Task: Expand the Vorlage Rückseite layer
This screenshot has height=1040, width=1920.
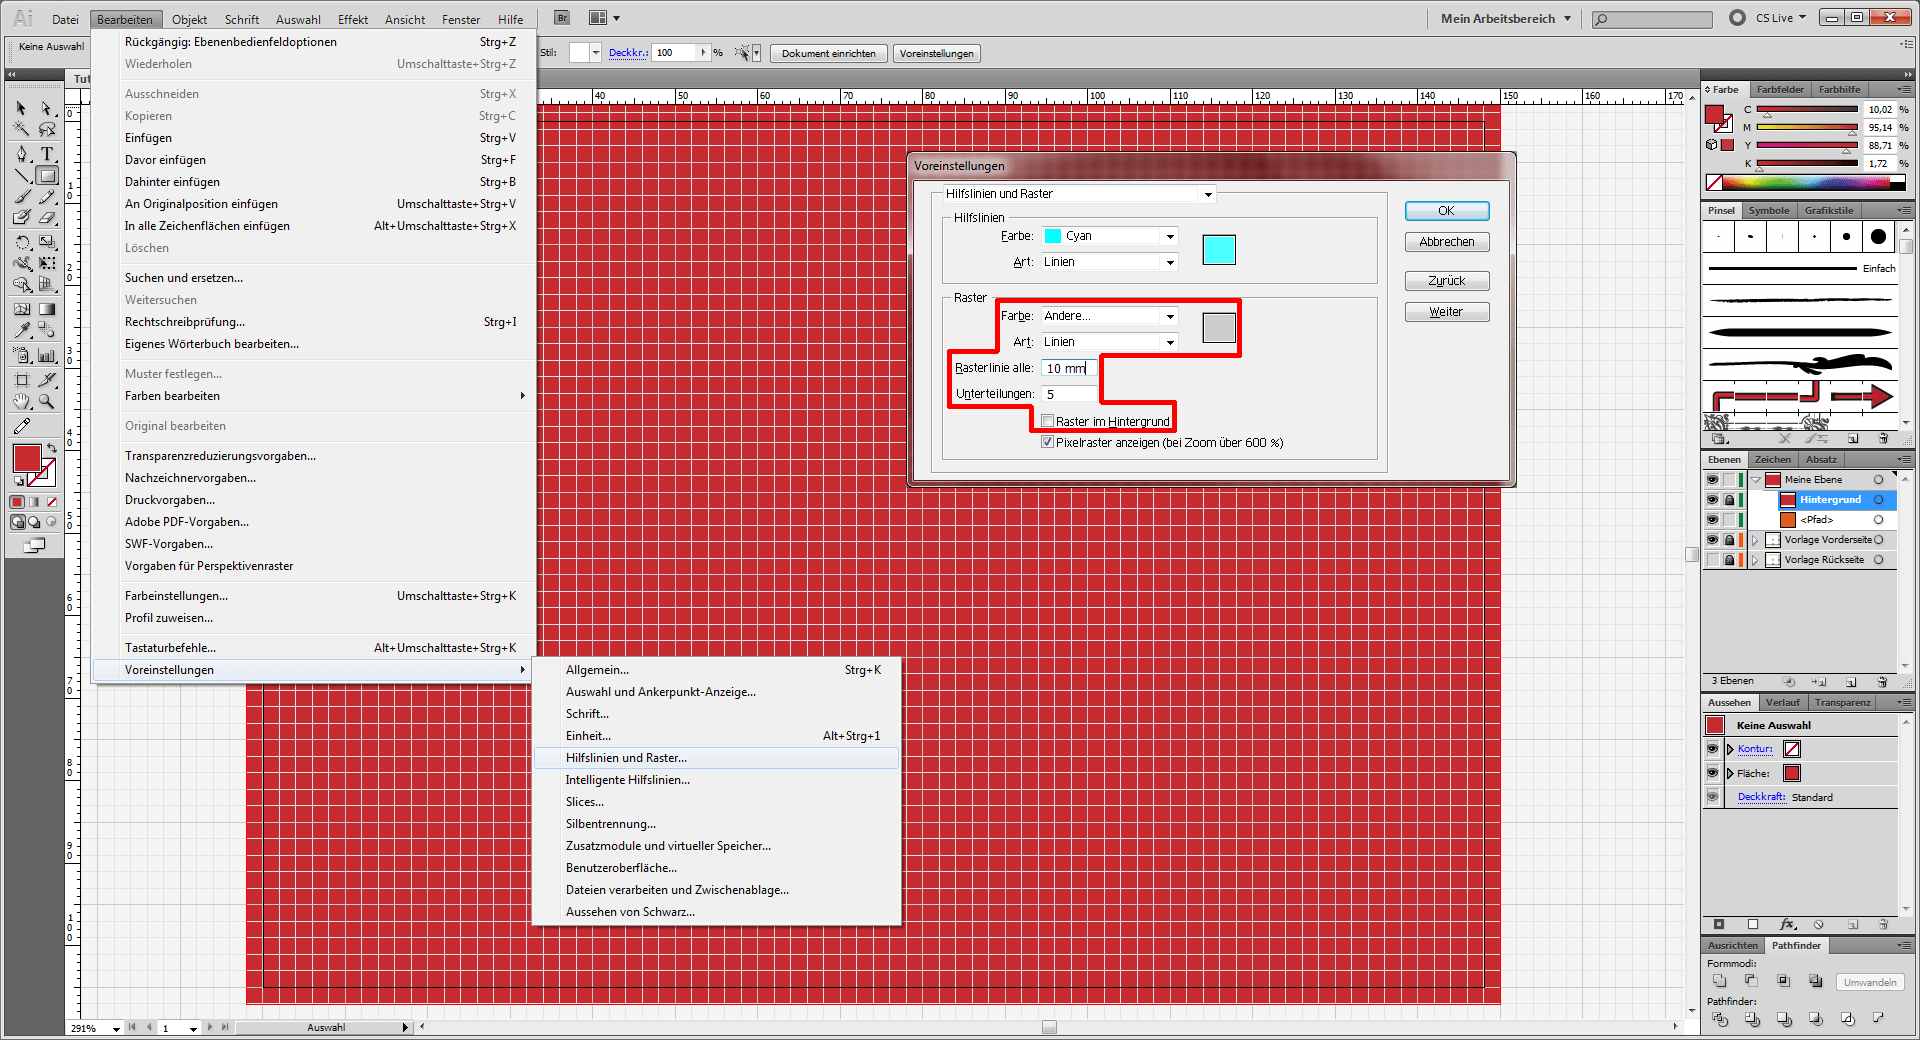Action: pyautogui.click(x=1755, y=560)
